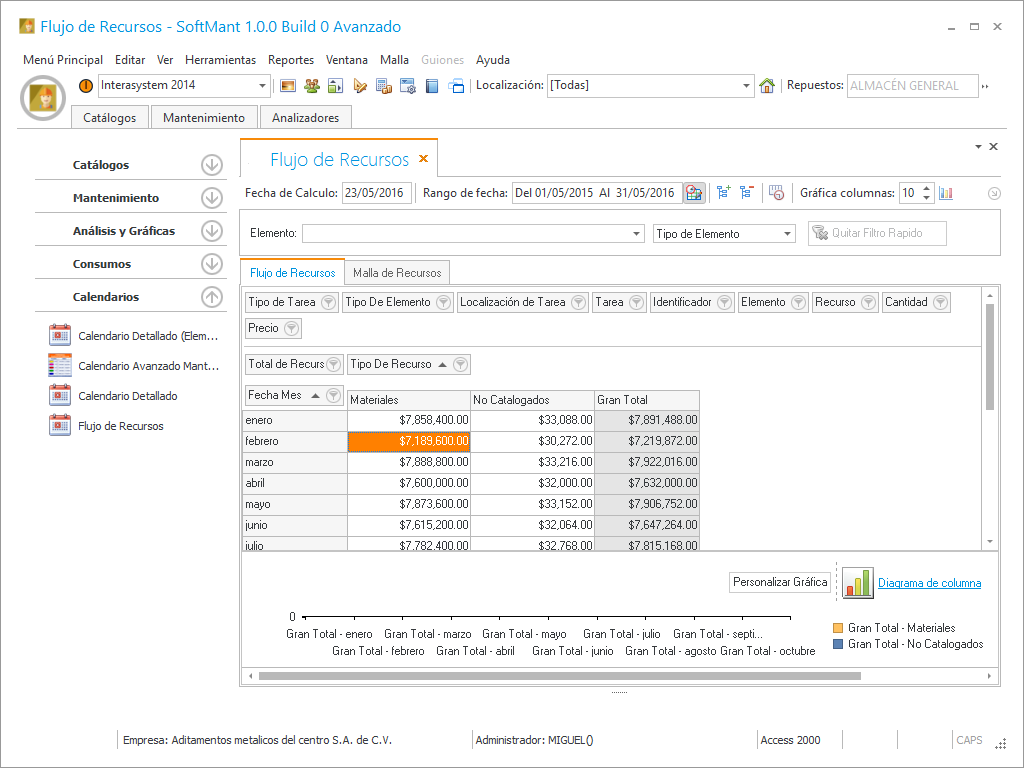
Task: Click the collapse all tree icon
Action: pyautogui.click(x=746, y=193)
